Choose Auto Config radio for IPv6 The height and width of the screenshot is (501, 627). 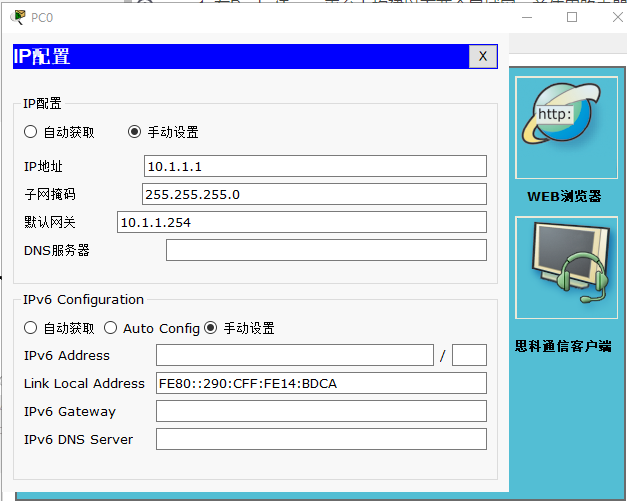click(110, 328)
